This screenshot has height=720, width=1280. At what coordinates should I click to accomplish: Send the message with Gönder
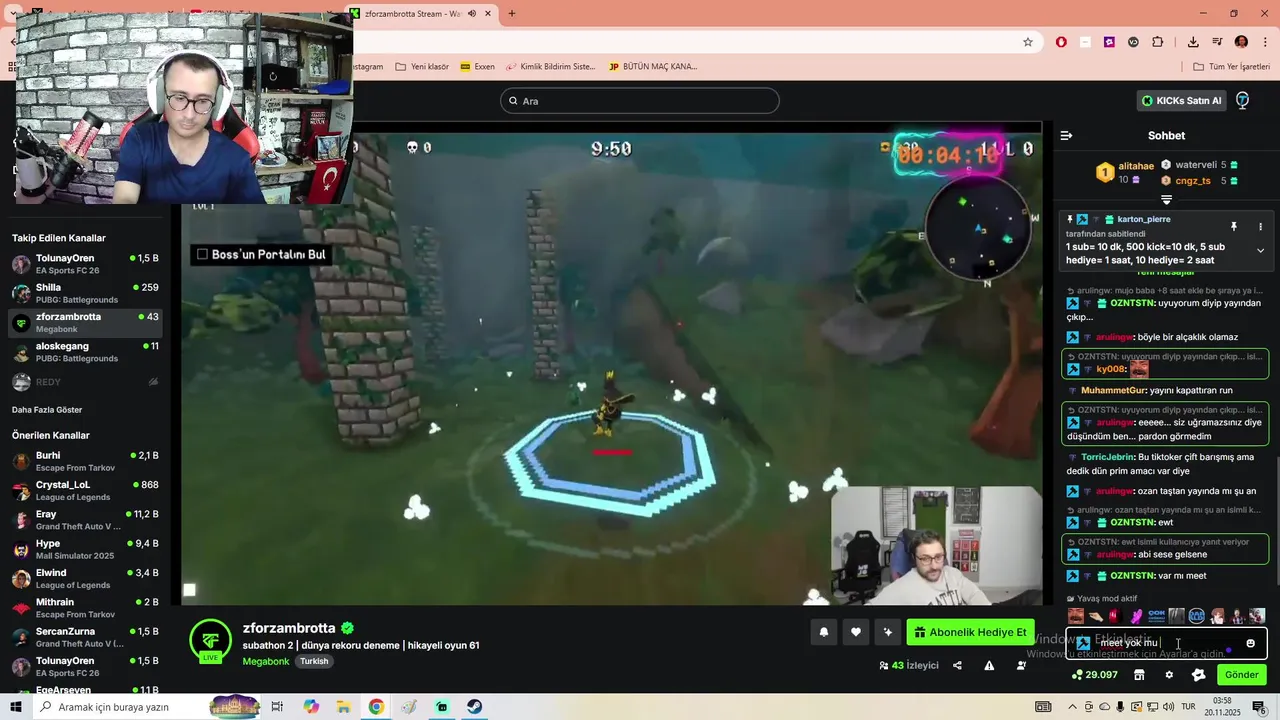pyautogui.click(x=1241, y=675)
